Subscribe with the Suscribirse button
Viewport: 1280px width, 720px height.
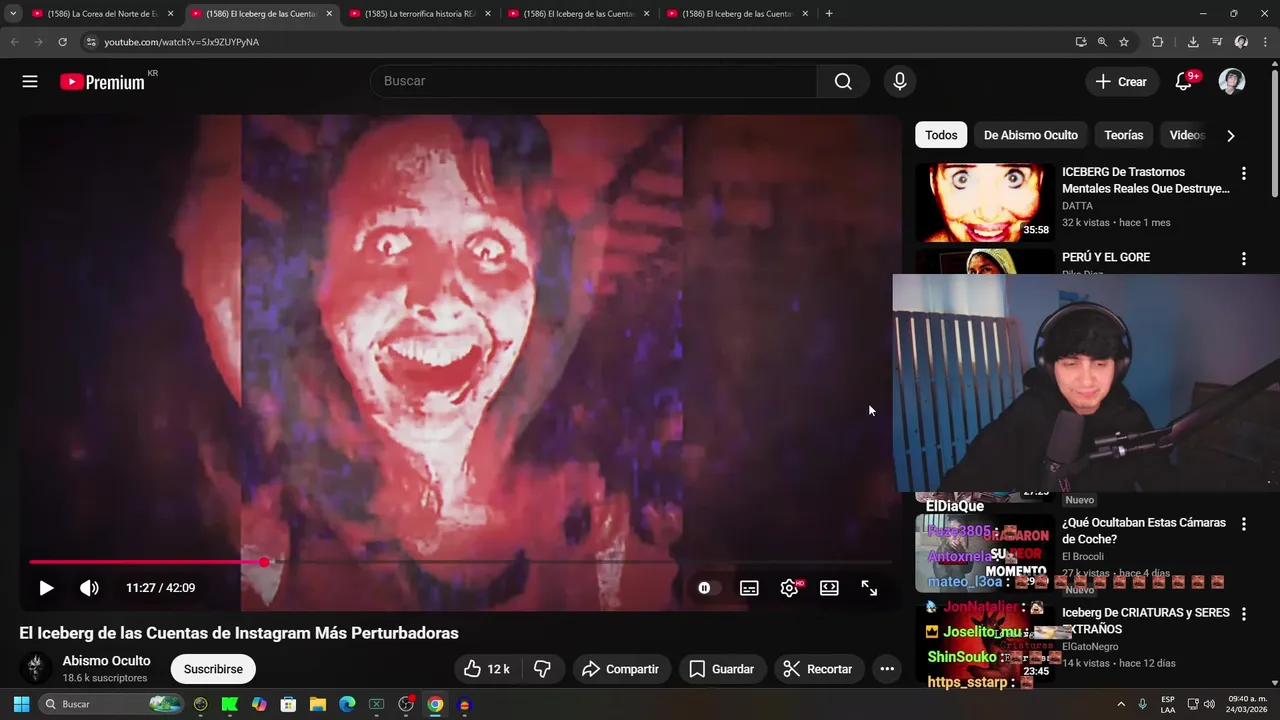pos(213,669)
